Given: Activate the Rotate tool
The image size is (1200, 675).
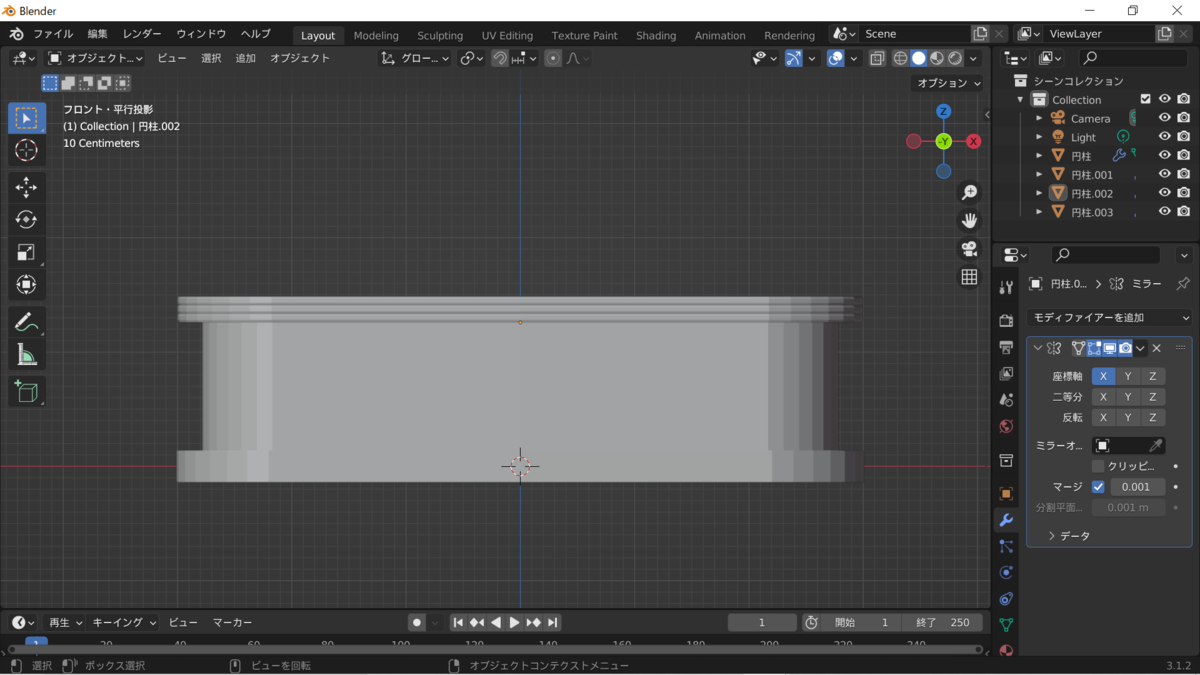Looking at the screenshot, I should [27, 220].
